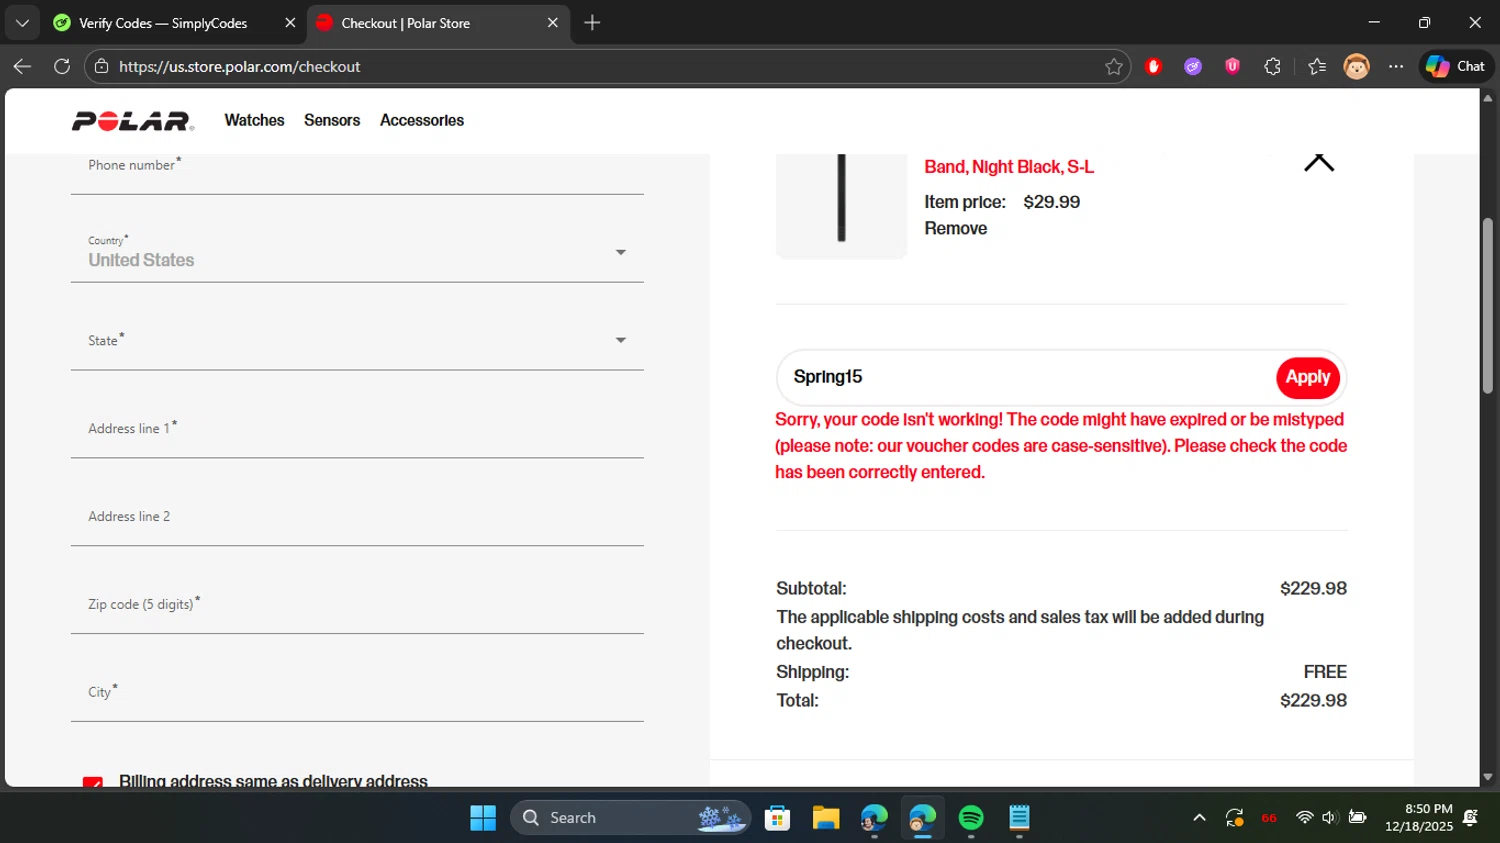Viewport: 1500px width, 843px height.
Task: Click the voucher code field containing Spring15
Action: point(1027,377)
